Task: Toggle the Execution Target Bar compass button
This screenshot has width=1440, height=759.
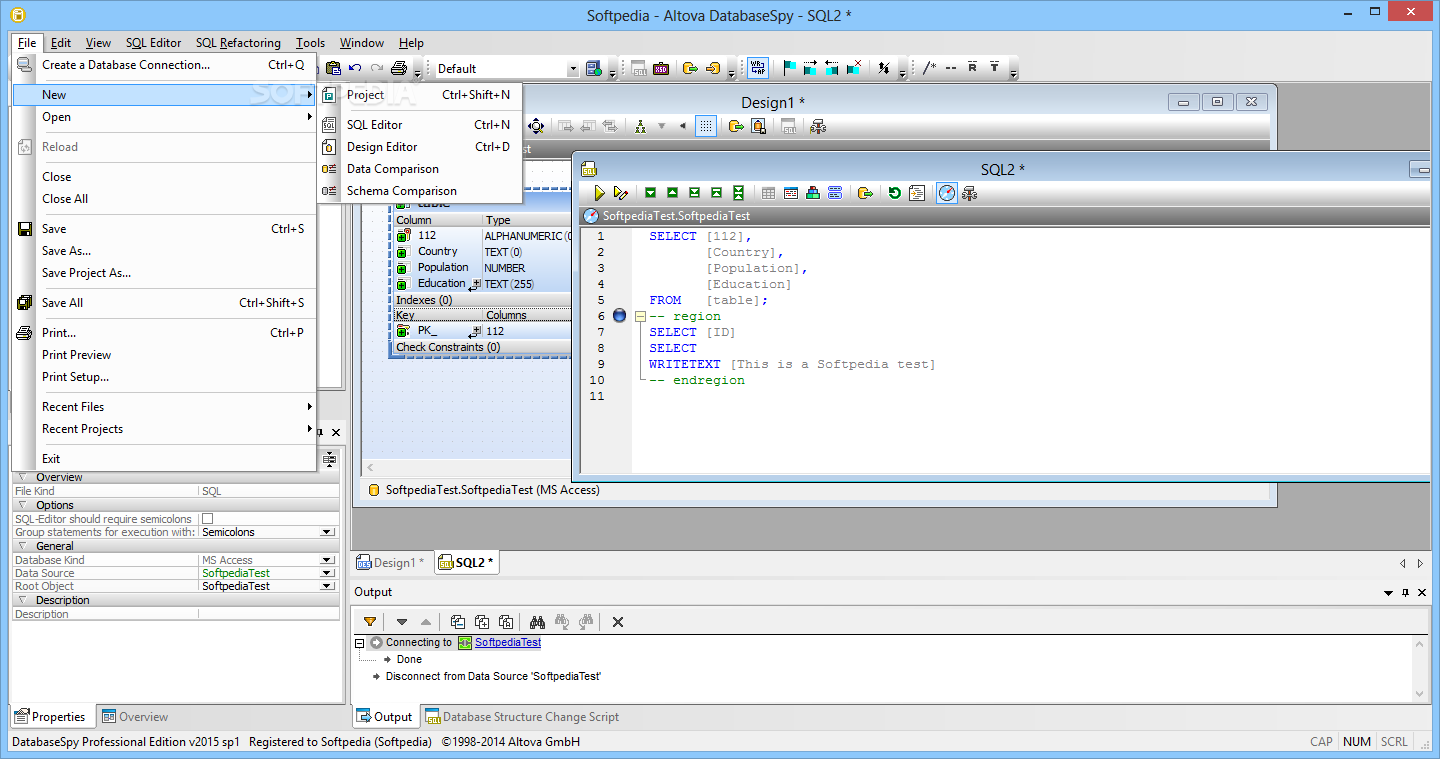Action: tap(946, 193)
